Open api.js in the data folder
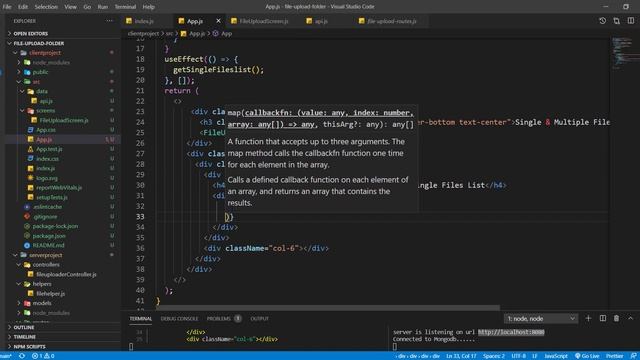 [x=46, y=101]
